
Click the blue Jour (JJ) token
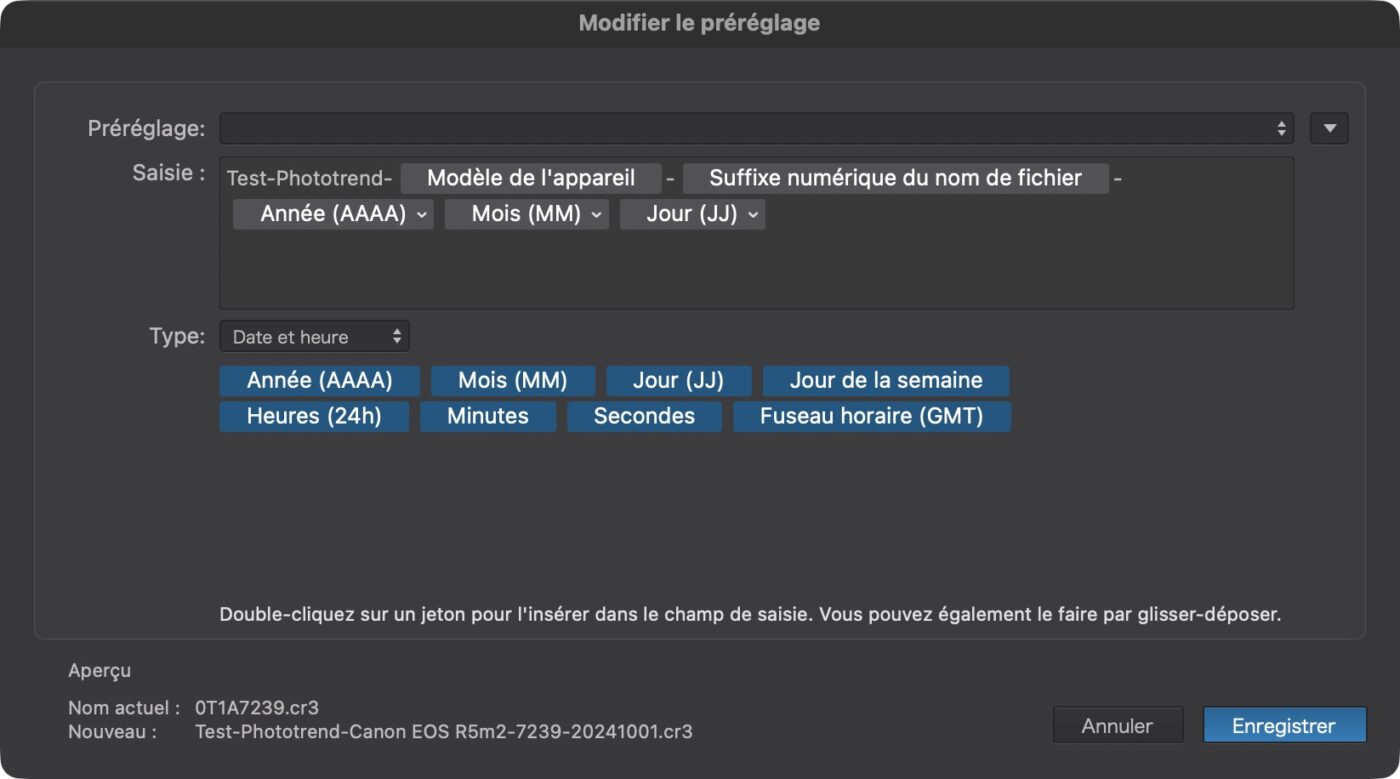coord(678,381)
